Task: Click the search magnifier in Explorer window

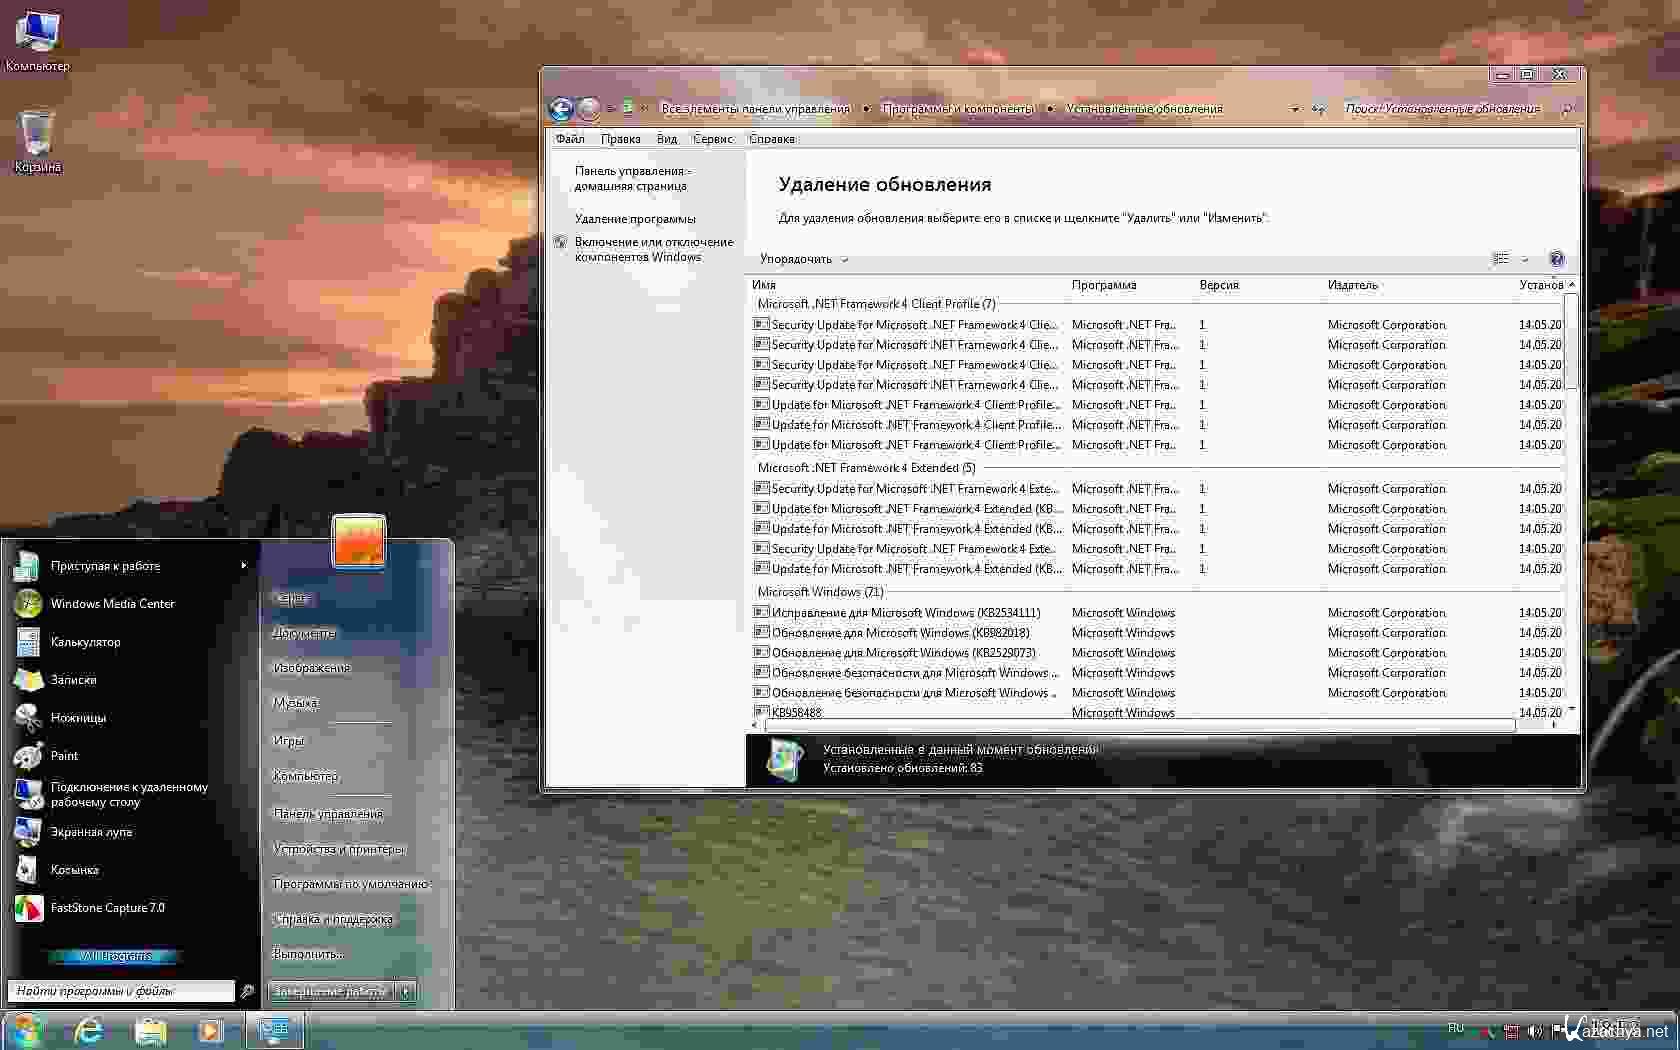Action: pyautogui.click(x=1567, y=109)
